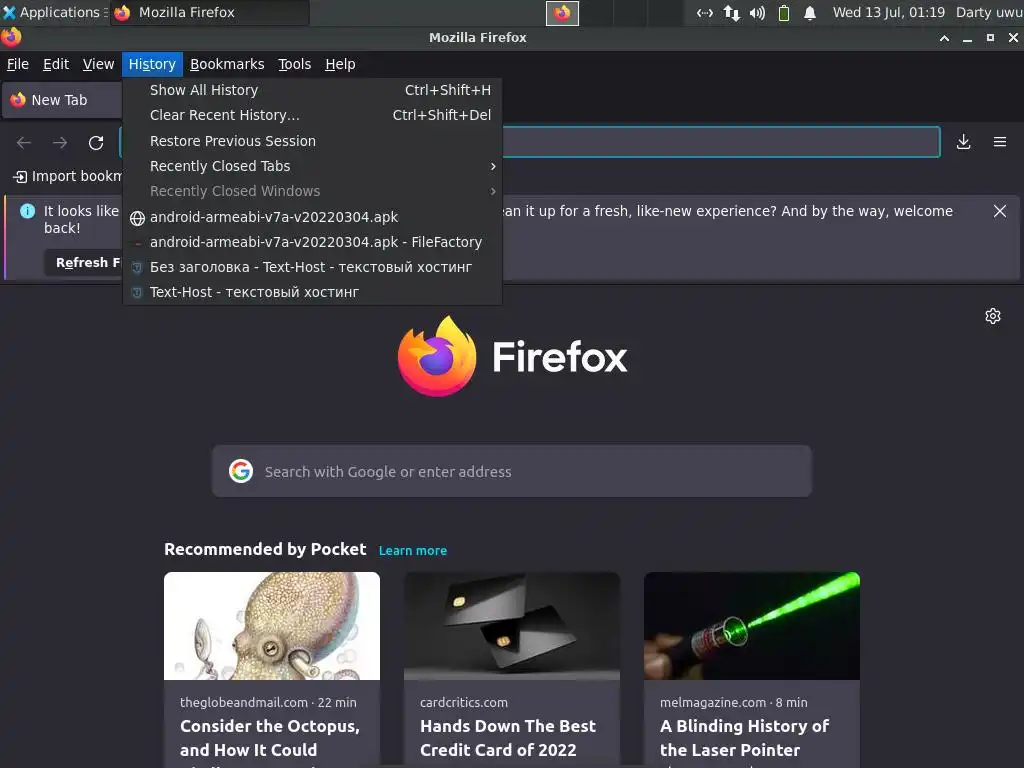Screen dimensions: 1024x768
Task: Click Refresh Firefox button
Action: [x=84, y=263]
